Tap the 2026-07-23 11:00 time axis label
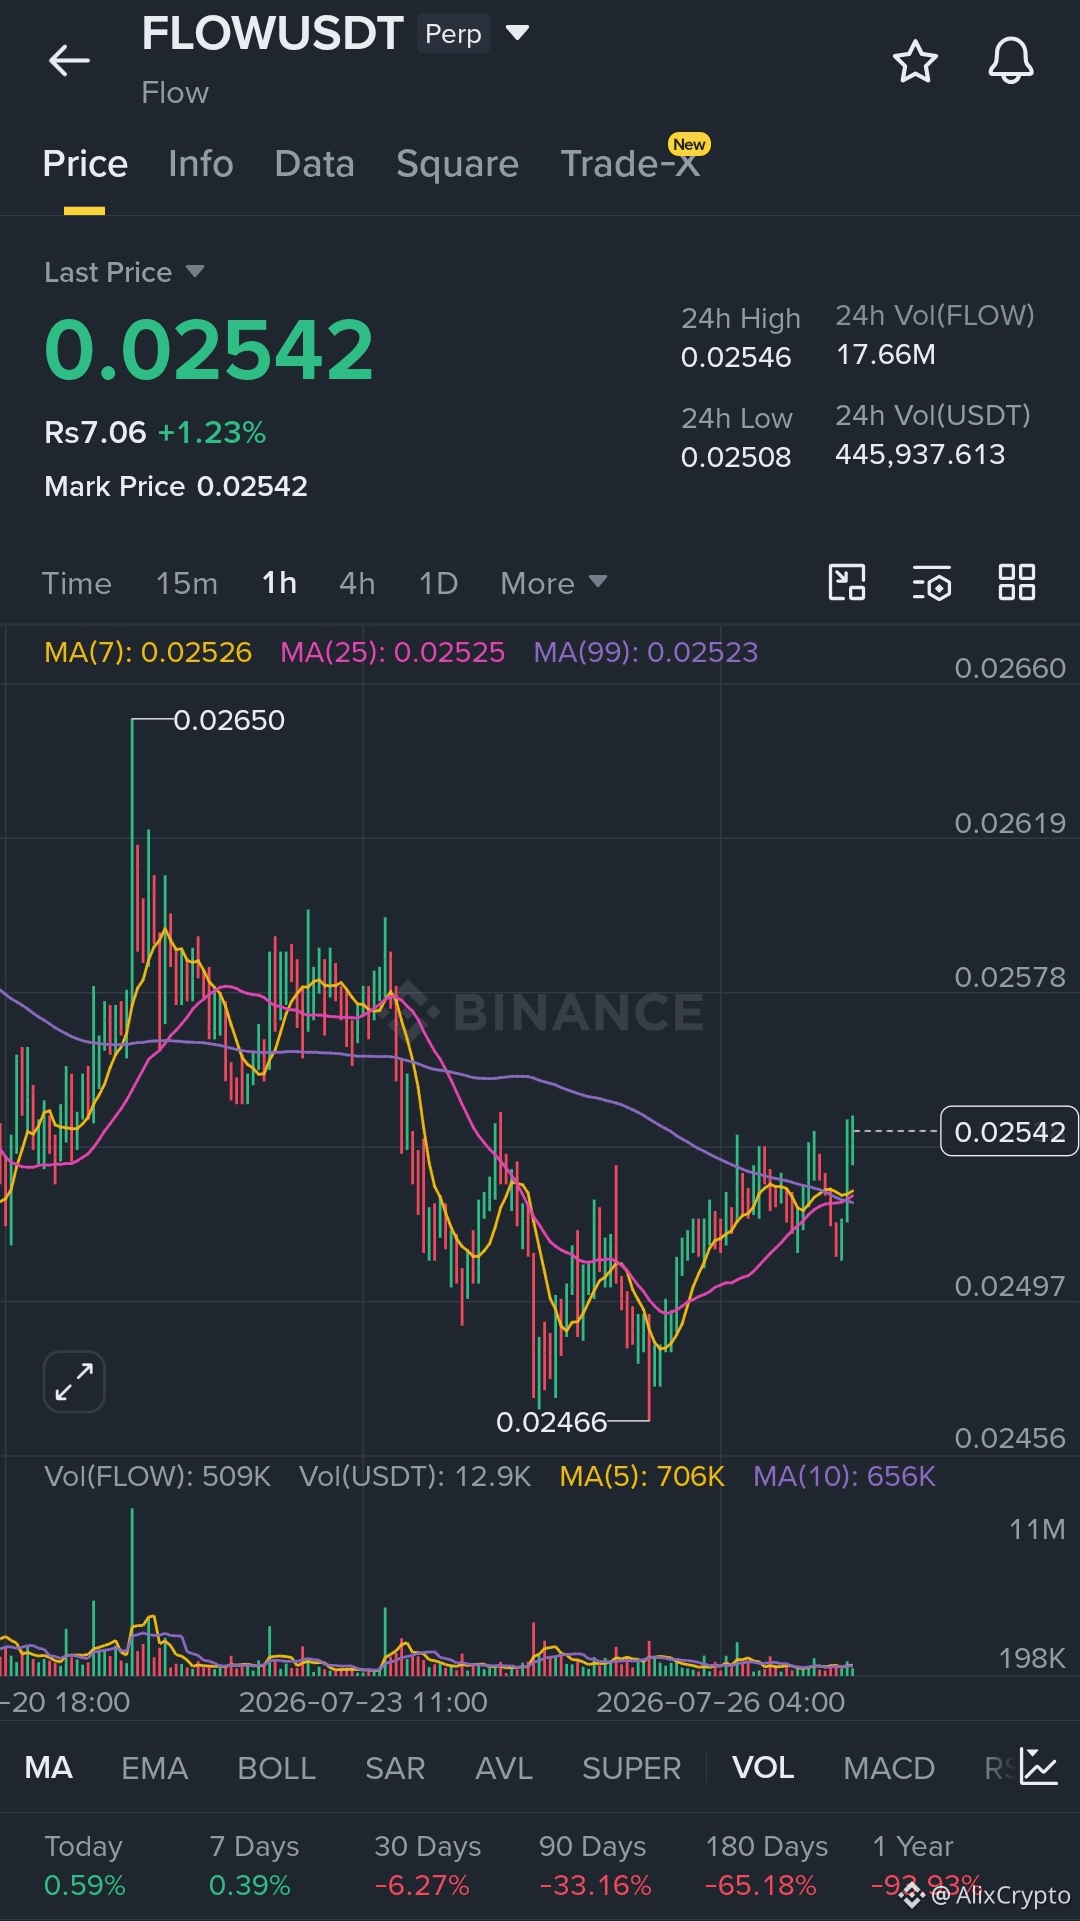 (x=363, y=1702)
